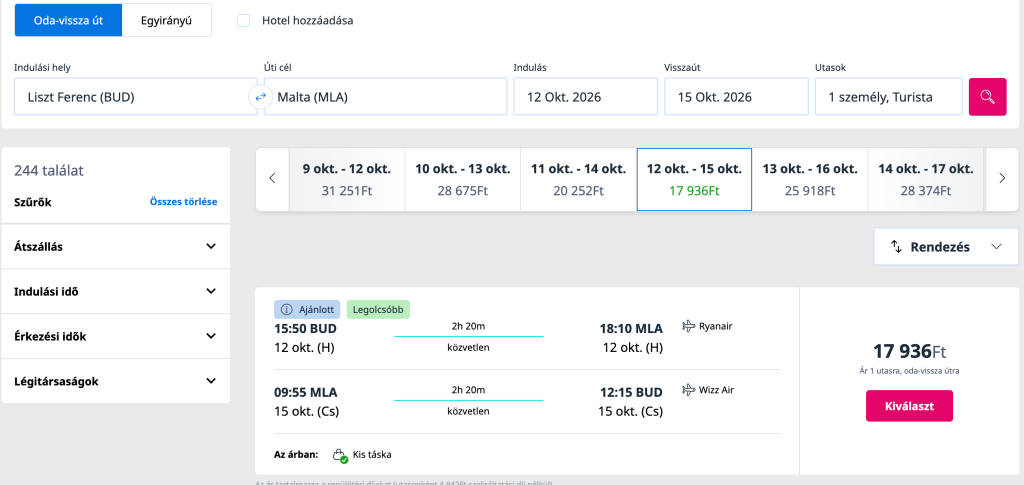Go to previous dates with left arrow
Screen dimensions: 1024x485
273,178
